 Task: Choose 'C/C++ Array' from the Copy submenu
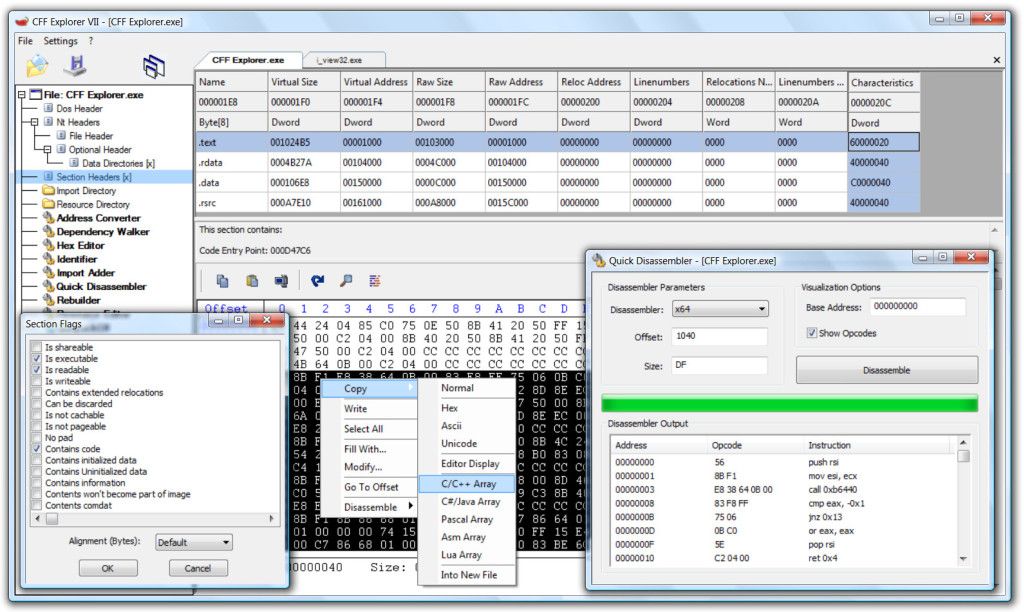tap(470, 482)
